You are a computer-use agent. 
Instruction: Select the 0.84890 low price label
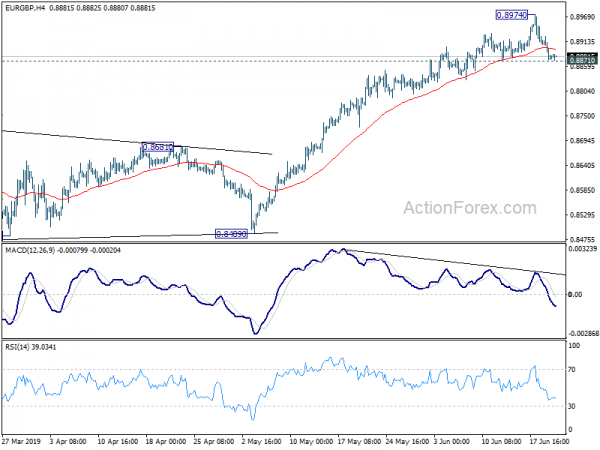coord(232,234)
